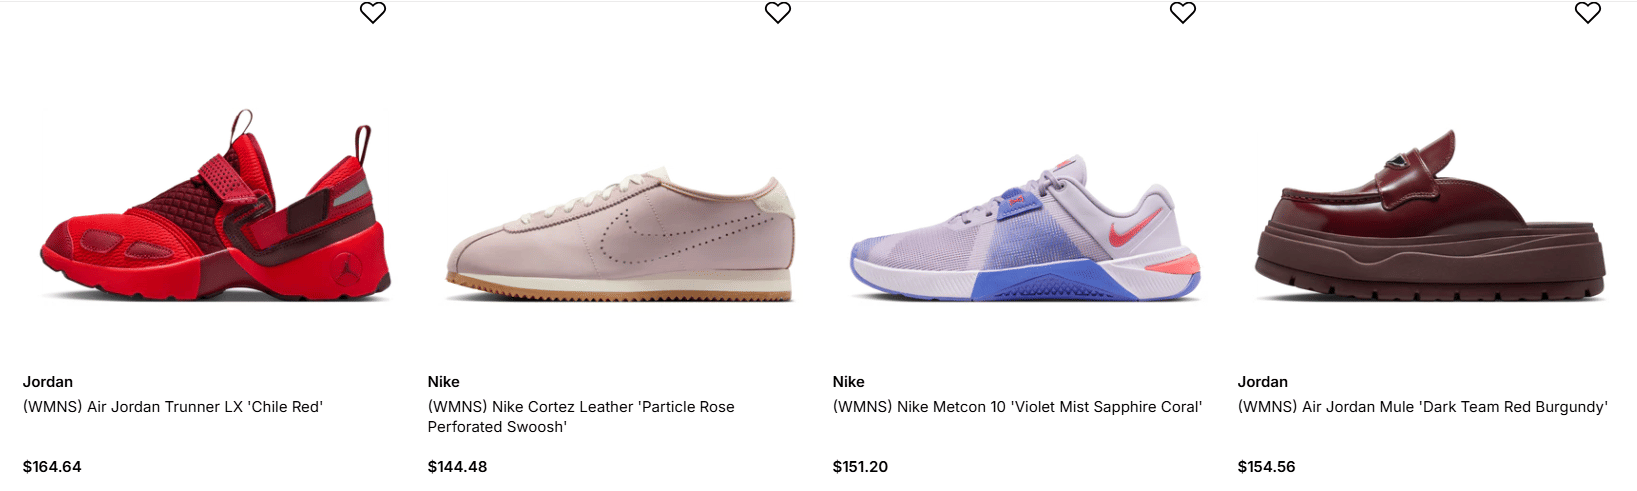Screen dimensions: 1637x491
Task: Wishlist the Air Jordan Mule shoe
Action: [1588, 12]
